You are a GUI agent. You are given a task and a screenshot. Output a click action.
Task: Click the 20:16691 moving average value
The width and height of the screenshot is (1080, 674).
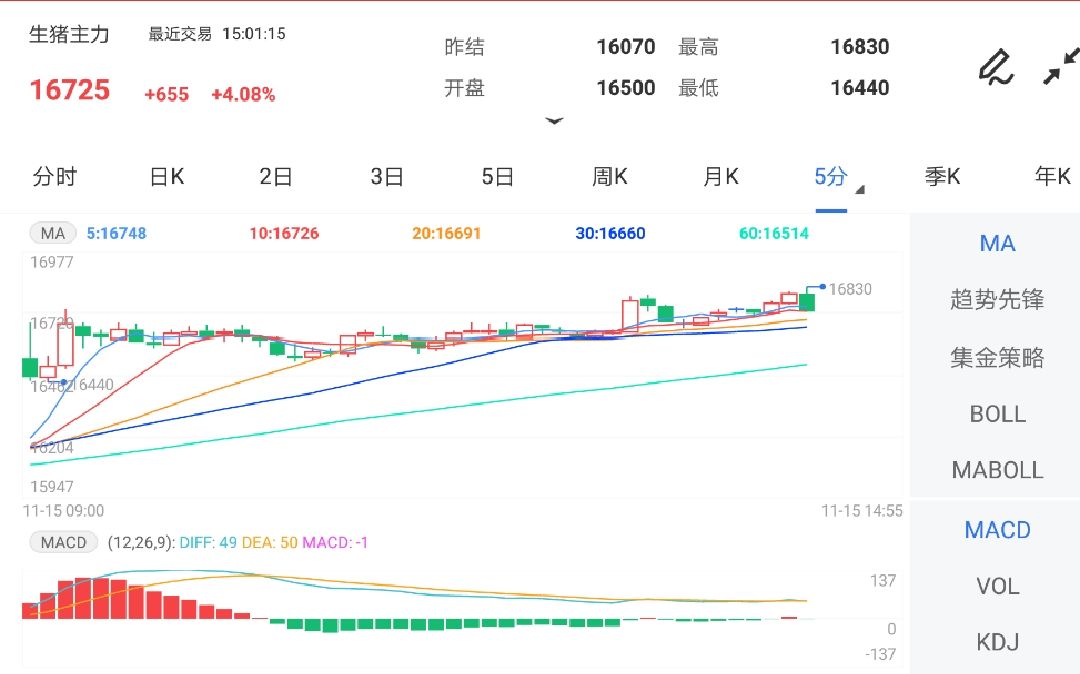[446, 233]
